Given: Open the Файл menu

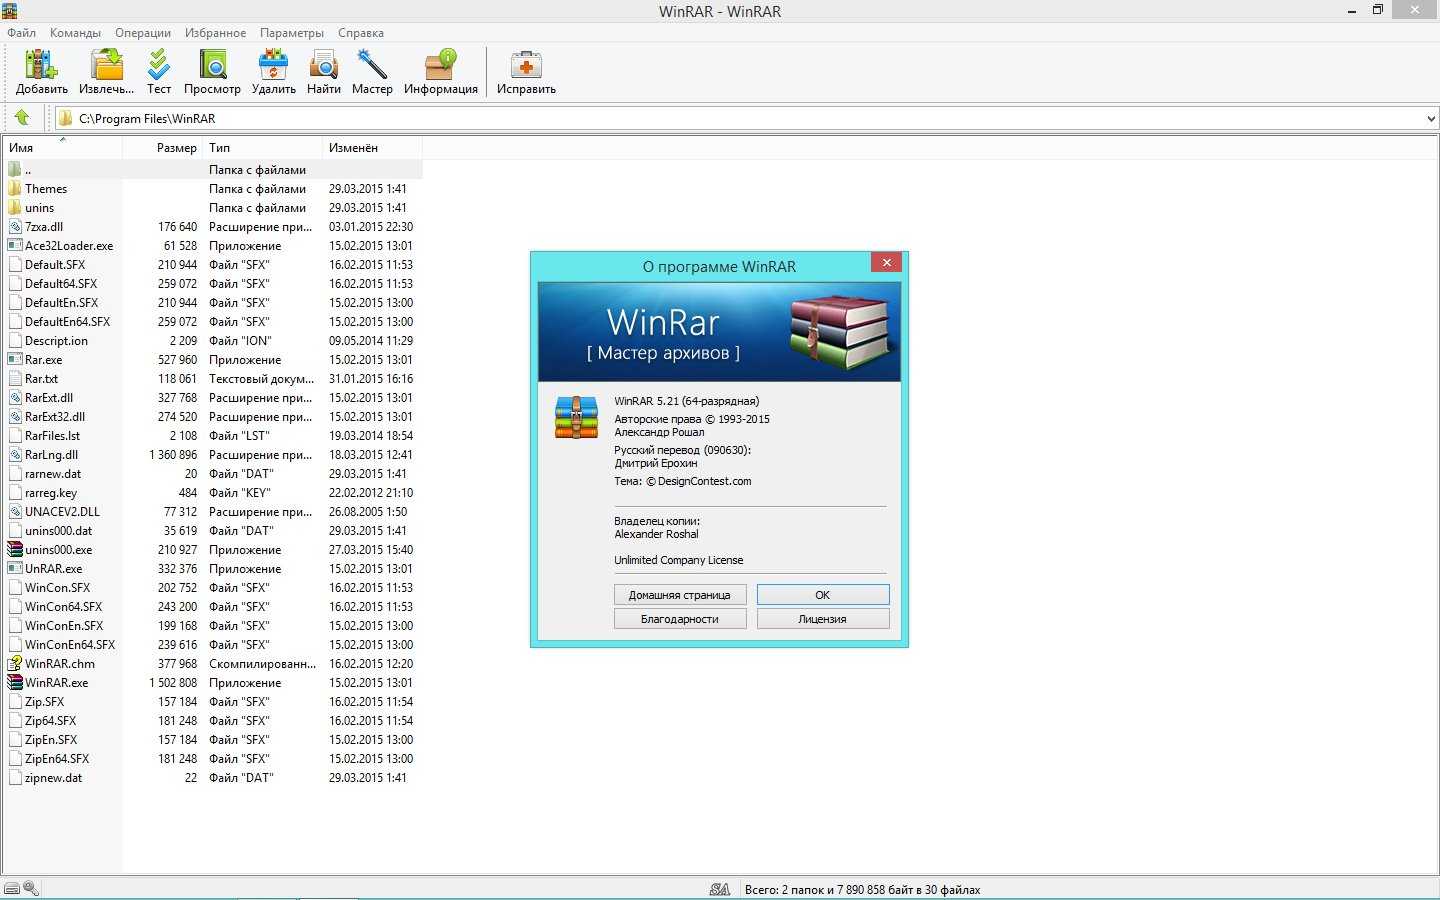Looking at the screenshot, I should click(21, 32).
